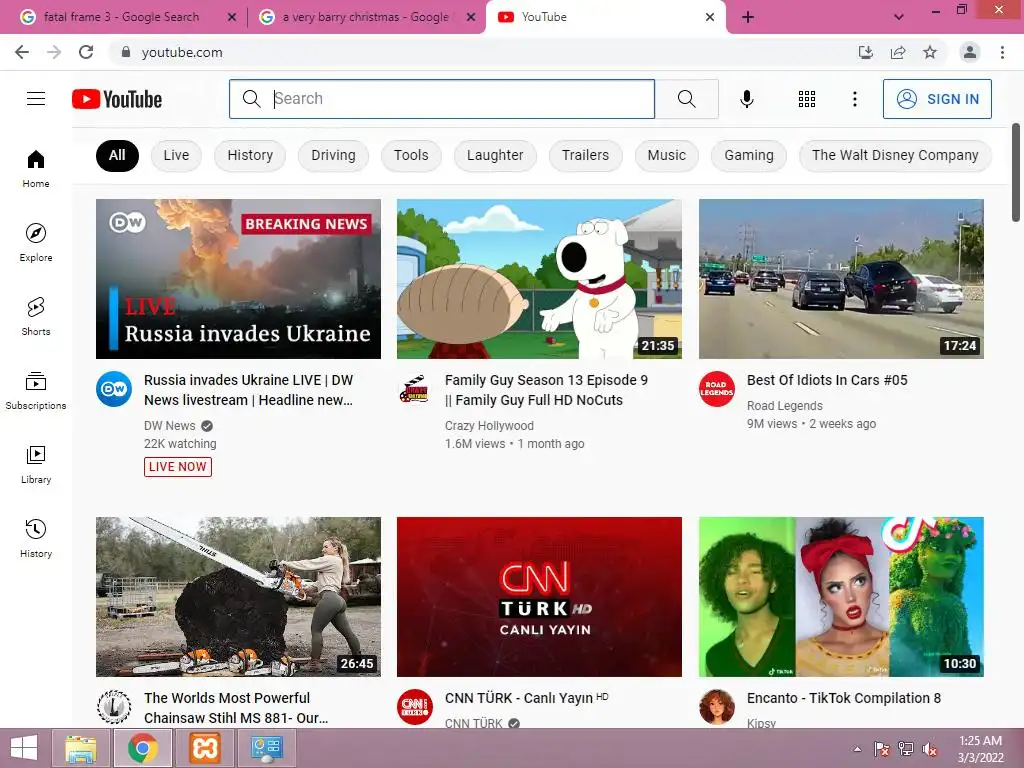The image size is (1024, 768).
Task: Open the Chrome profile avatar
Action: (970, 52)
